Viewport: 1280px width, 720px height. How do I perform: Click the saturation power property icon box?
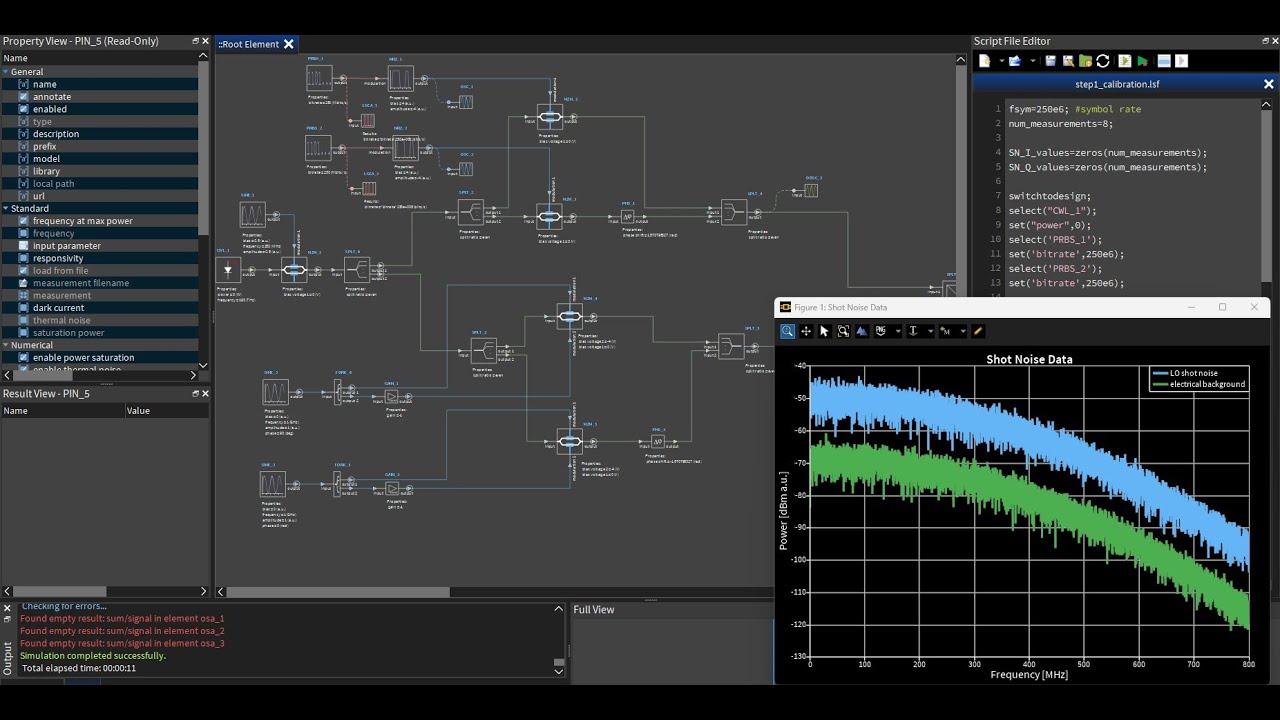pos(24,333)
